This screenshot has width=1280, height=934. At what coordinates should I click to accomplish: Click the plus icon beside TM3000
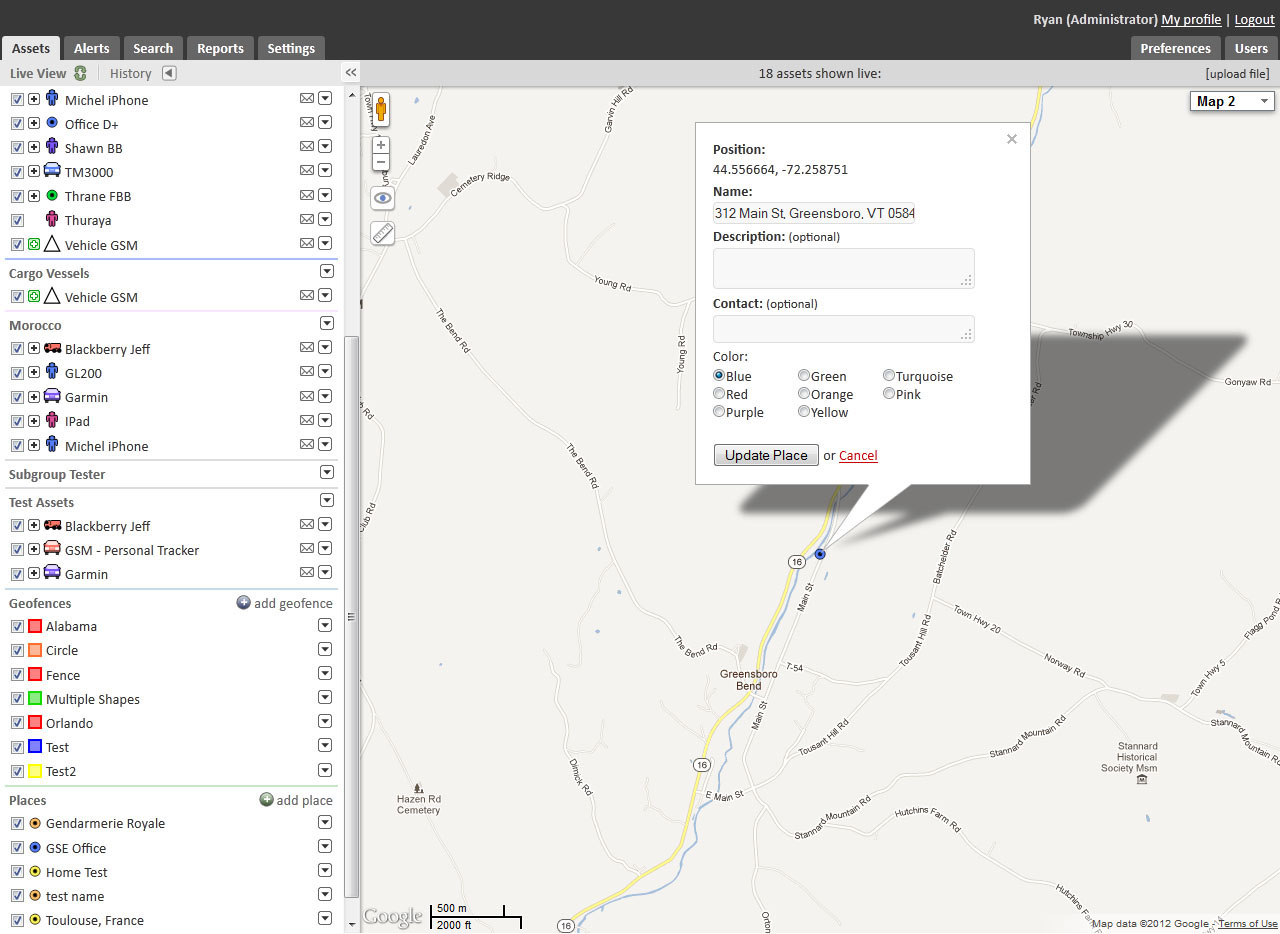coord(33,170)
